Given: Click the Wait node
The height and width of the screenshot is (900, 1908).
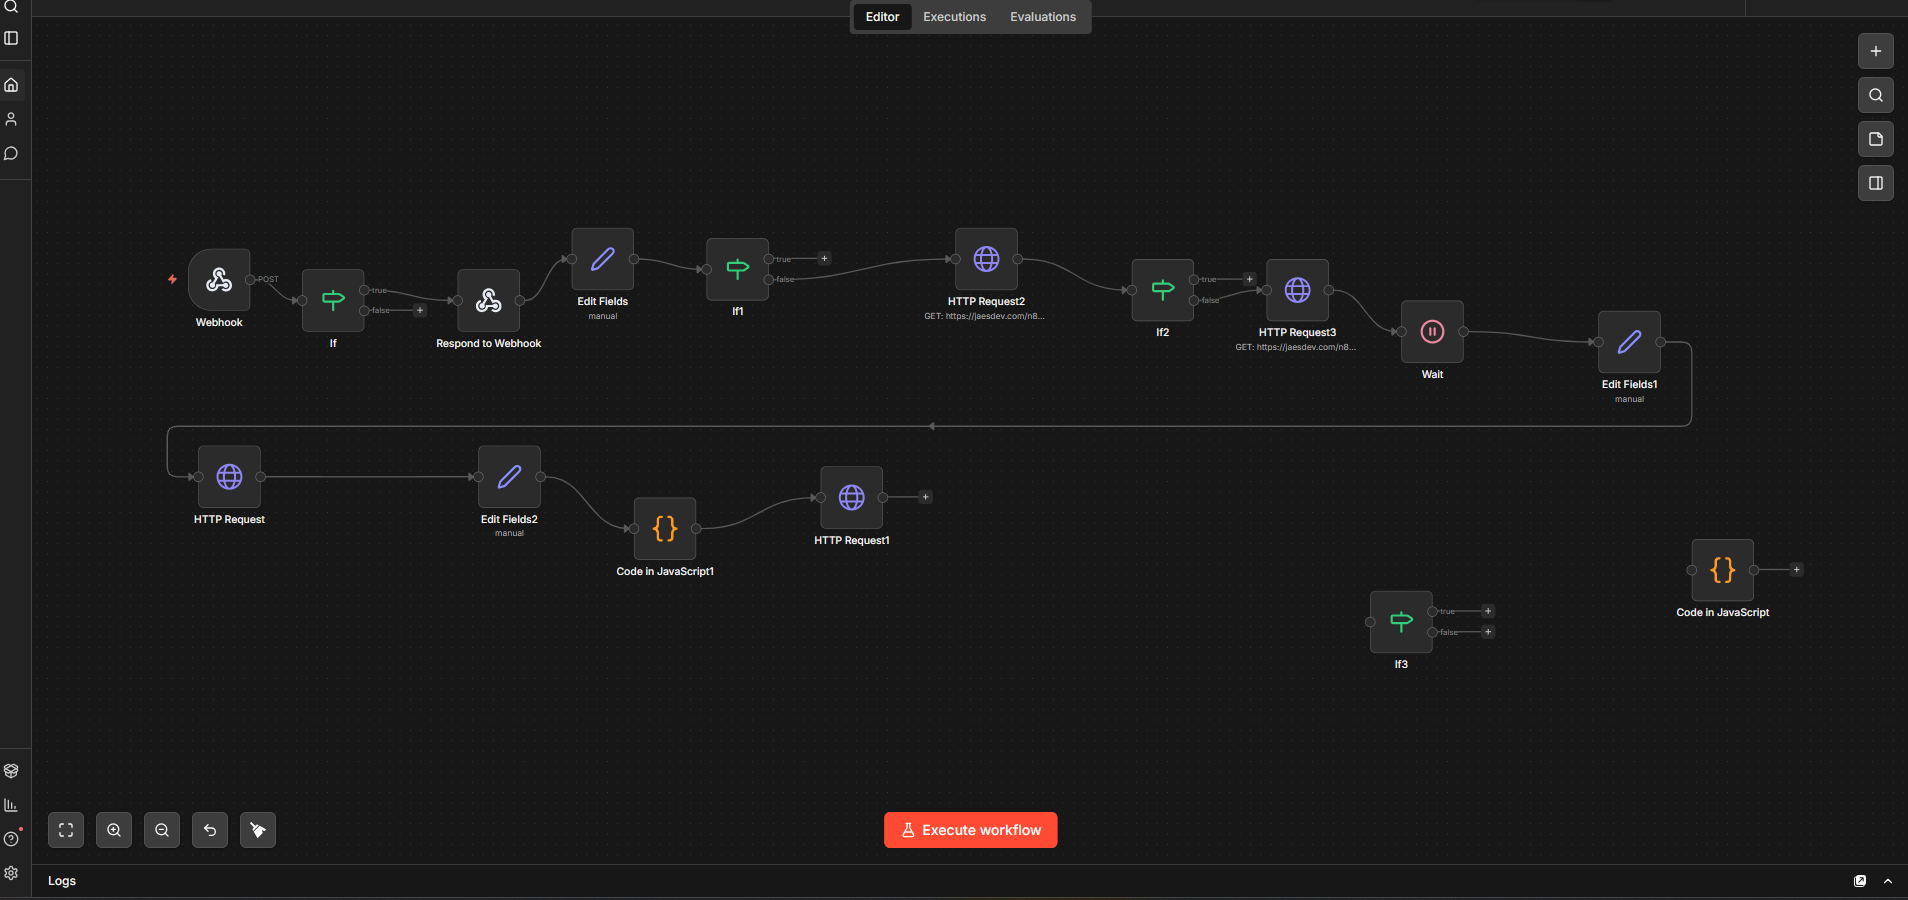Looking at the screenshot, I should [1432, 331].
